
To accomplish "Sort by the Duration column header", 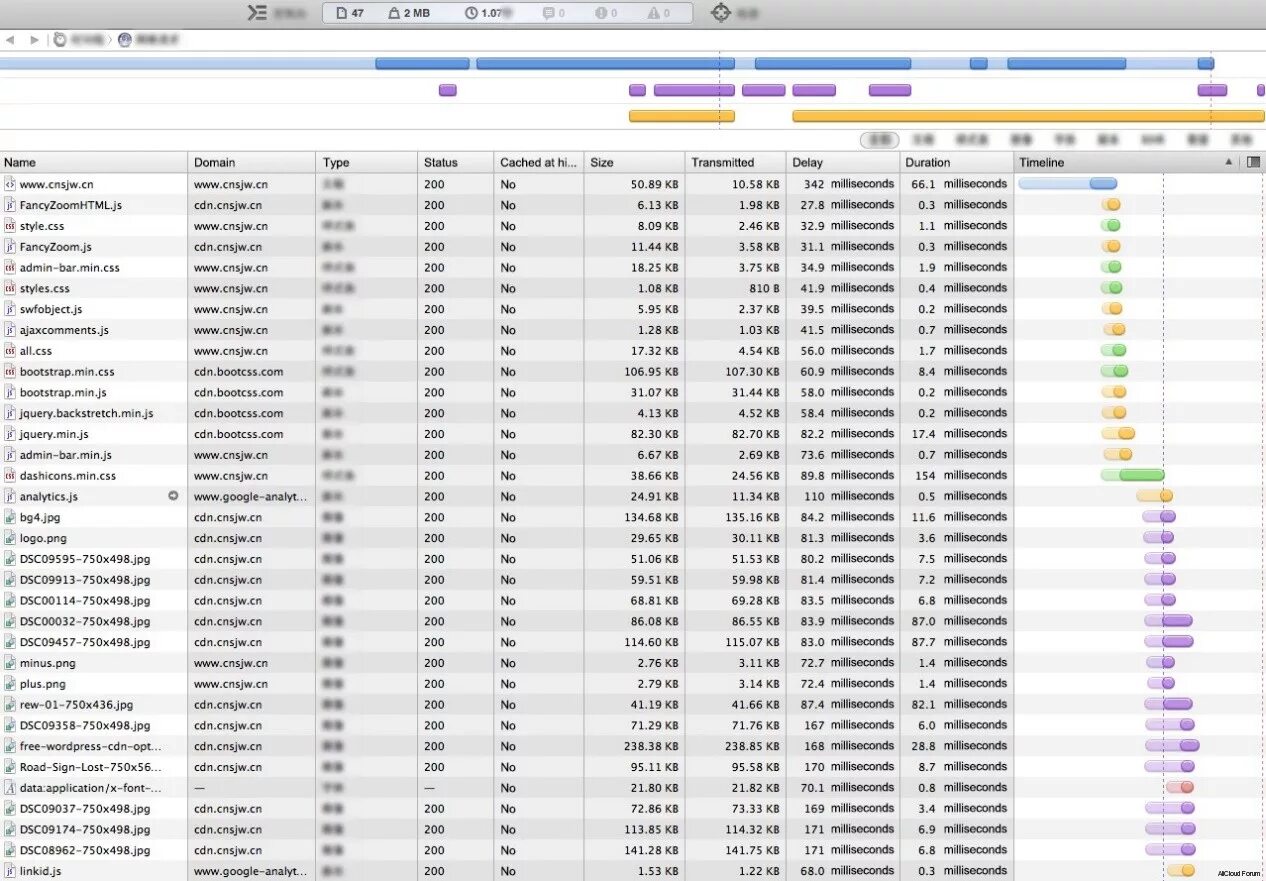I will click(x=955, y=162).
